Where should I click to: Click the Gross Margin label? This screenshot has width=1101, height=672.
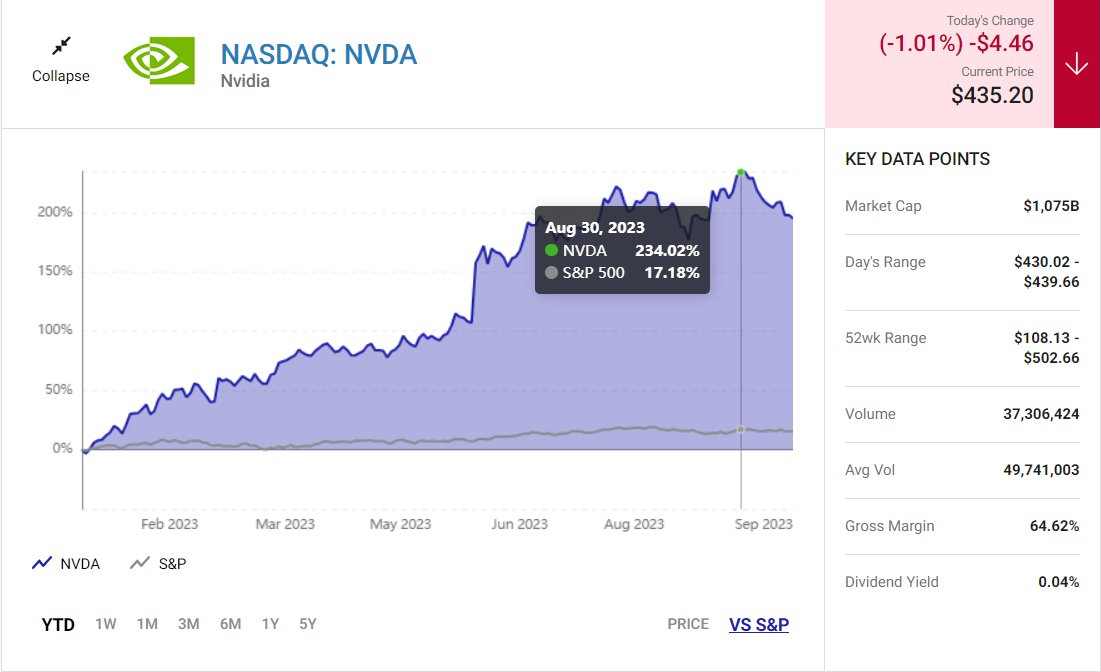click(890, 526)
